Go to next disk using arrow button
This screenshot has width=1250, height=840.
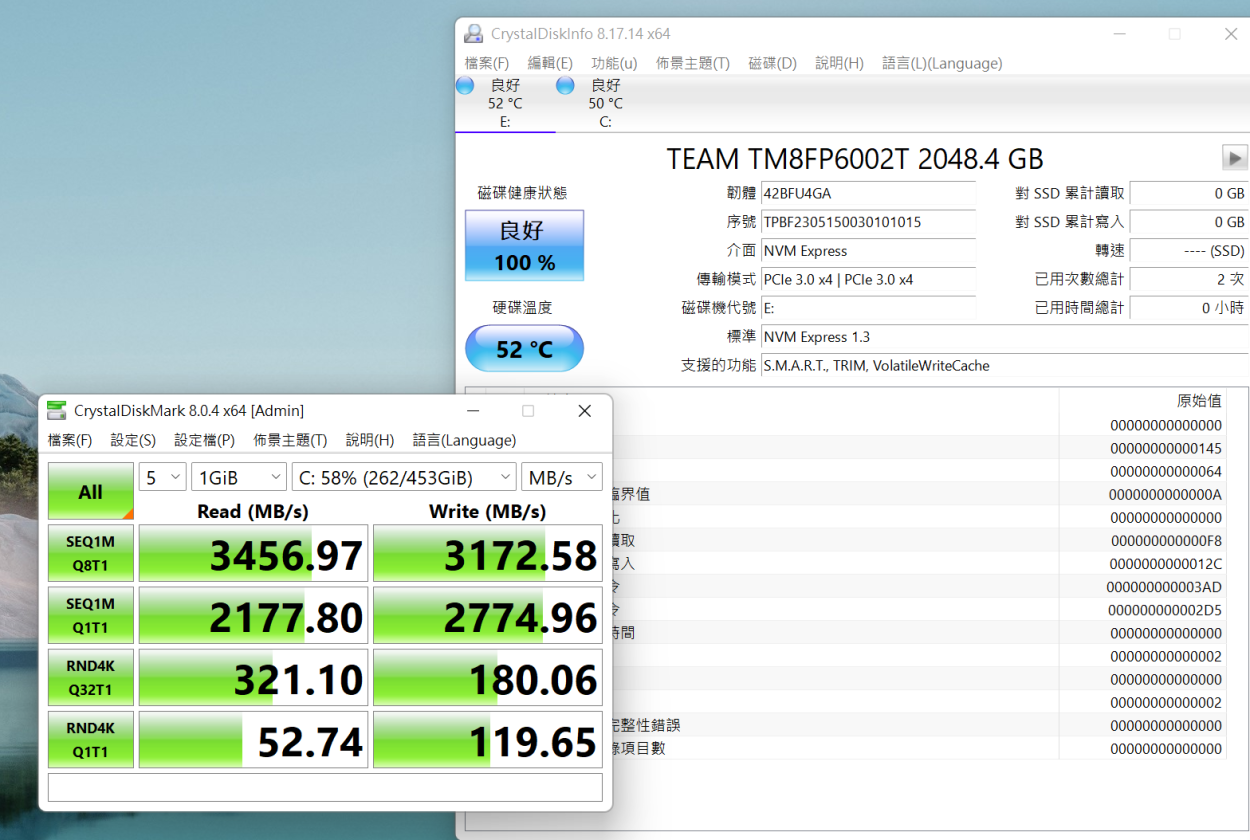(x=1235, y=158)
